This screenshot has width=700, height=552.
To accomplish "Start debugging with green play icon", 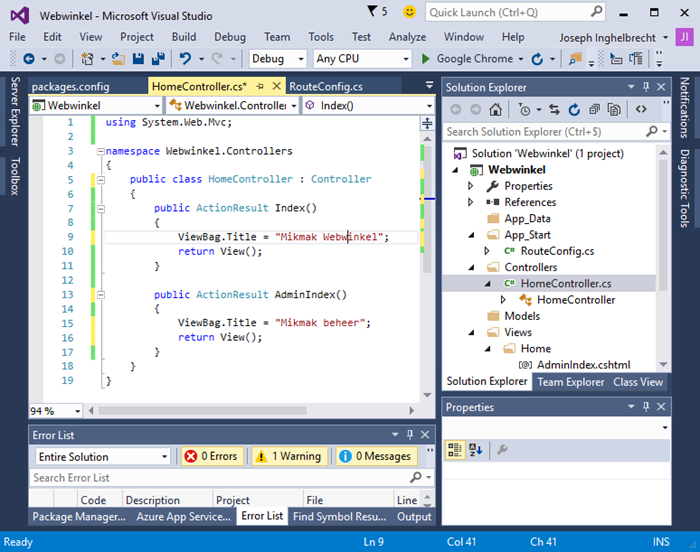I will coord(425,59).
